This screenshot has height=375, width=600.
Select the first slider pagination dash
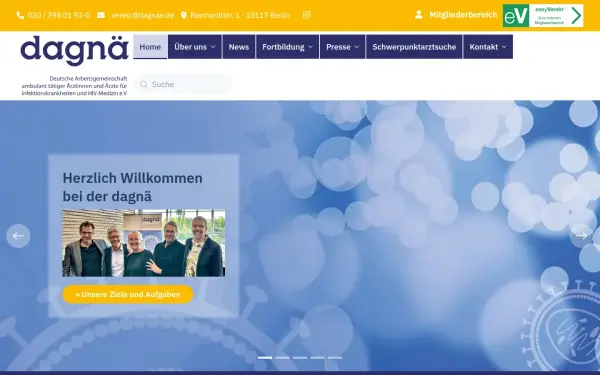click(x=265, y=358)
